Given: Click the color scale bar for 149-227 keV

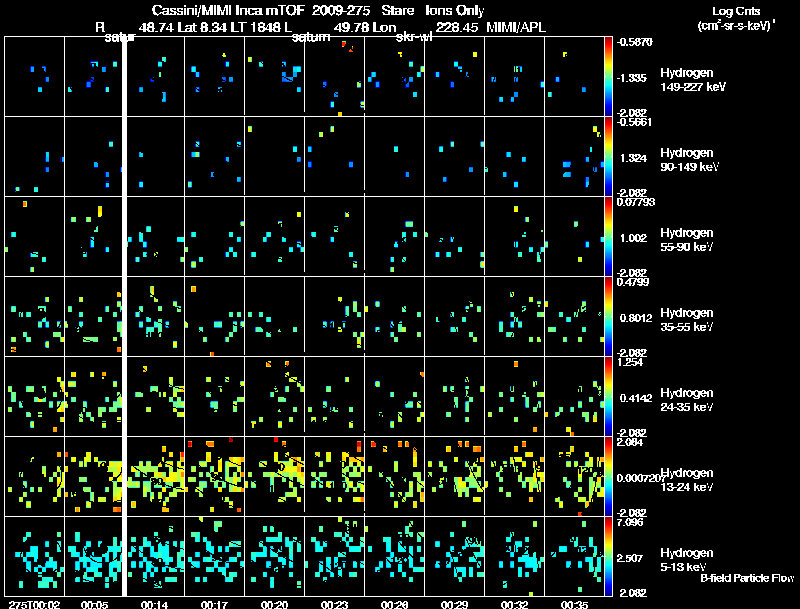Looking at the screenshot, I should [x=608, y=76].
